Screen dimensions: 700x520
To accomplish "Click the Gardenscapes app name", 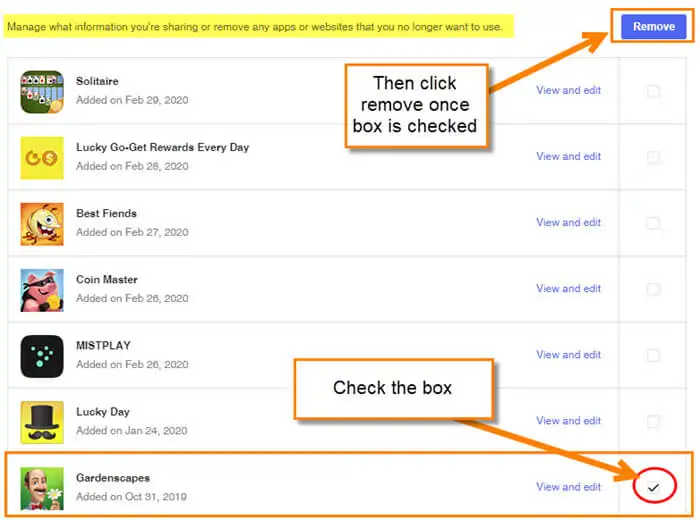I will click(x=113, y=478).
